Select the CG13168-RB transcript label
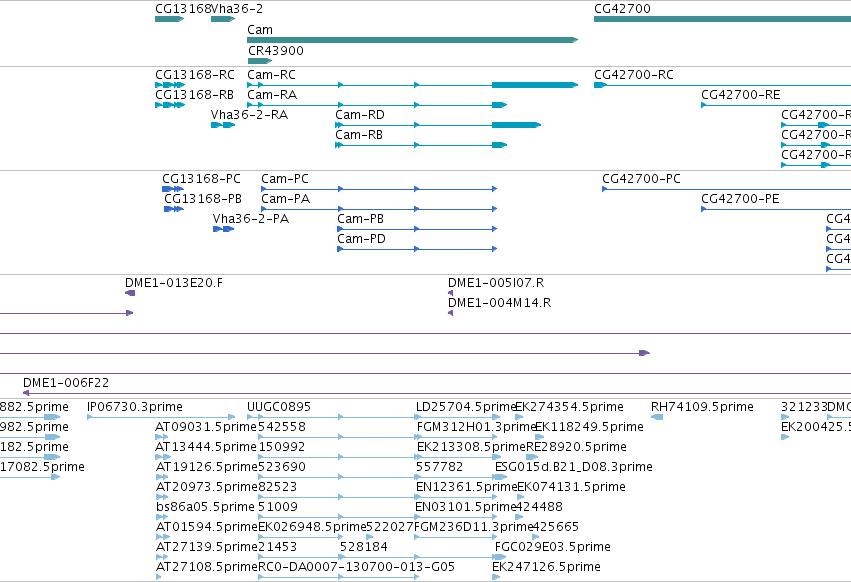The height and width of the screenshot is (582, 851). coord(194,95)
